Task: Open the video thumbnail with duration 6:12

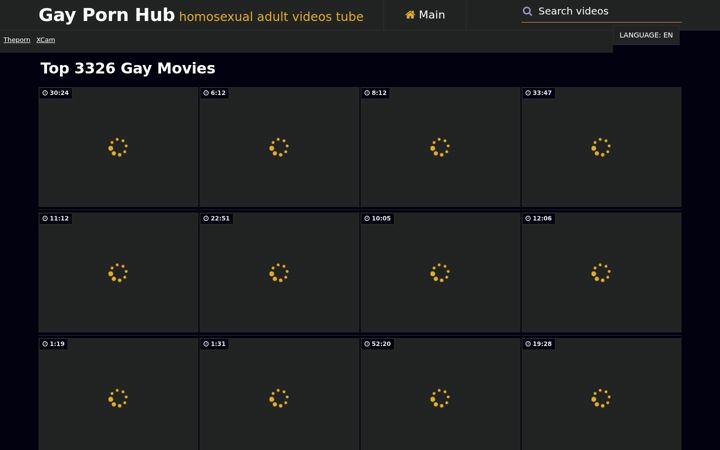Action: [x=279, y=147]
